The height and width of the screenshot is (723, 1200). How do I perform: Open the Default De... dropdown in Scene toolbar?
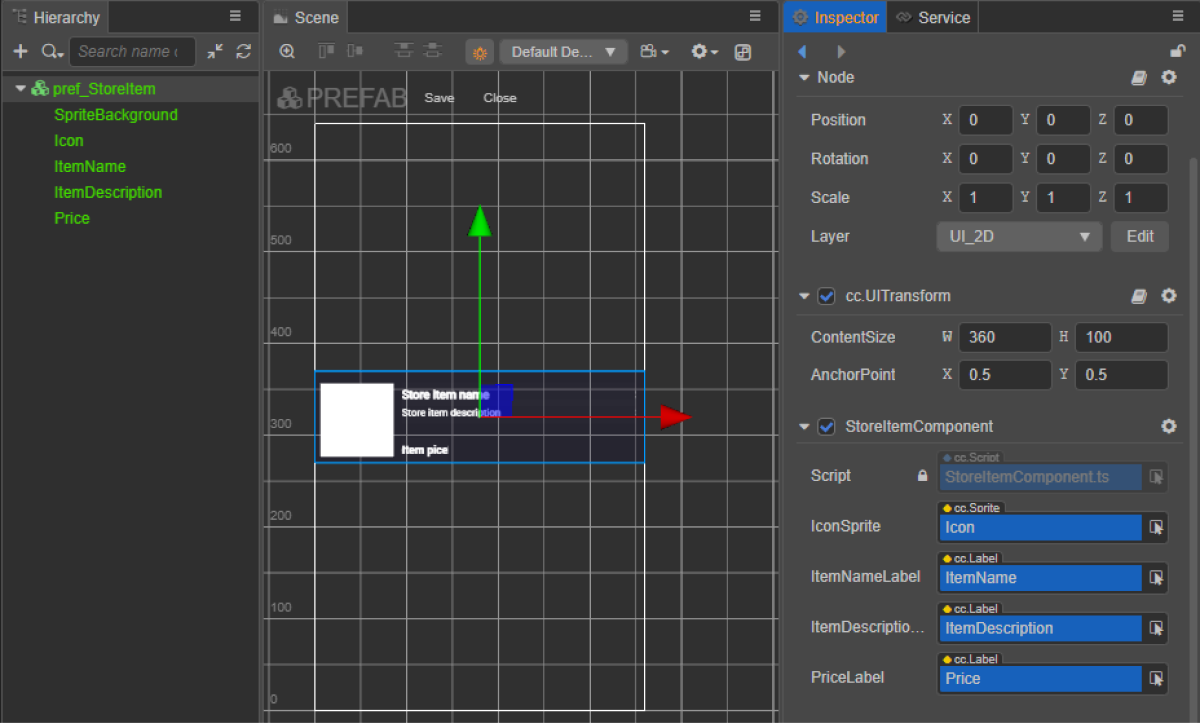pos(563,52)
